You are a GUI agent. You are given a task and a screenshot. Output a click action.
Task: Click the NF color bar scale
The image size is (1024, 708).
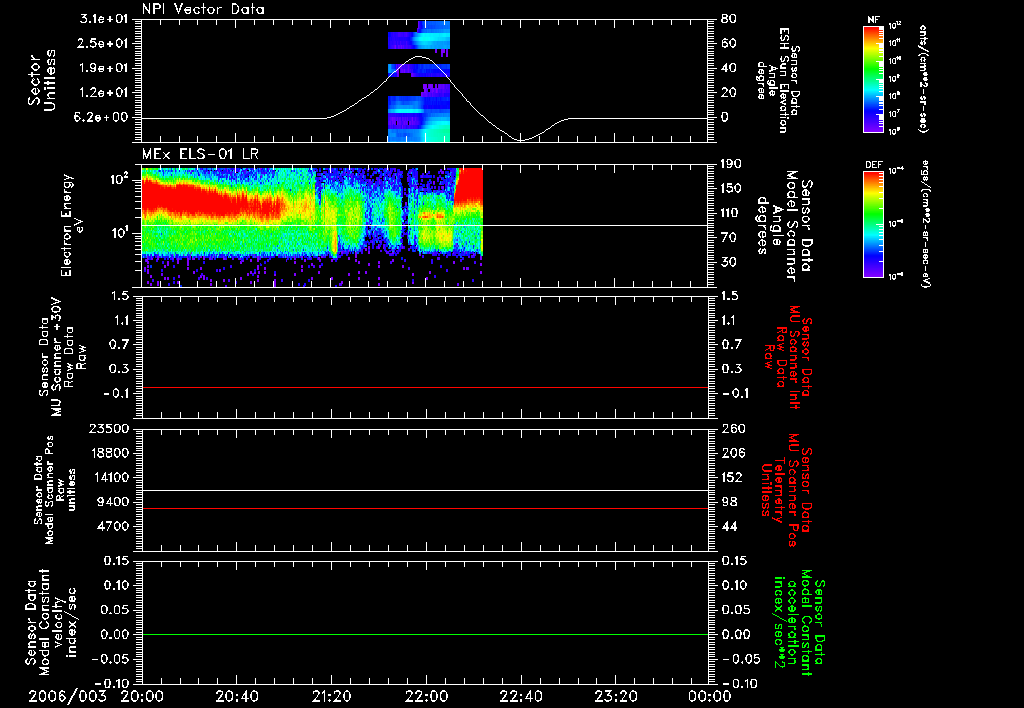pos(873,78)
